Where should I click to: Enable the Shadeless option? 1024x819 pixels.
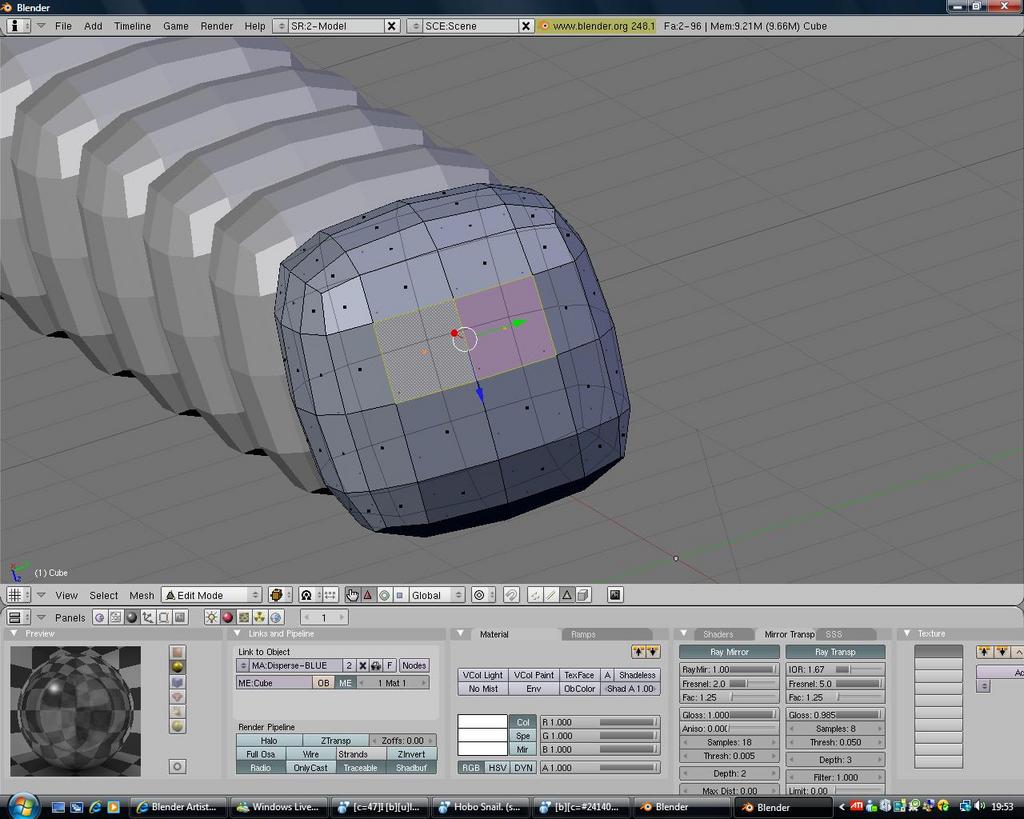637,675
